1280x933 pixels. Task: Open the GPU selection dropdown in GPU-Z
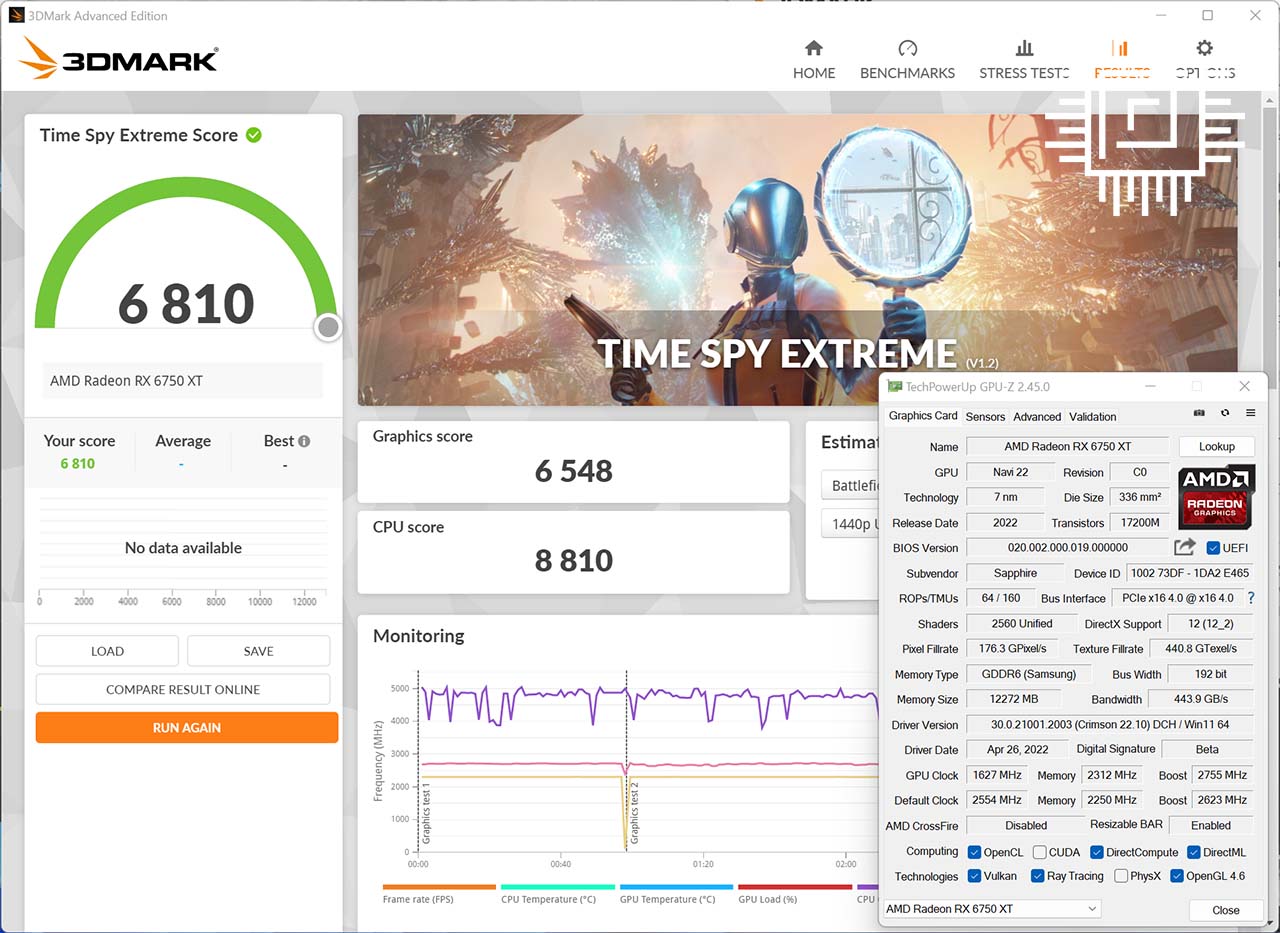tap(991, 908)
